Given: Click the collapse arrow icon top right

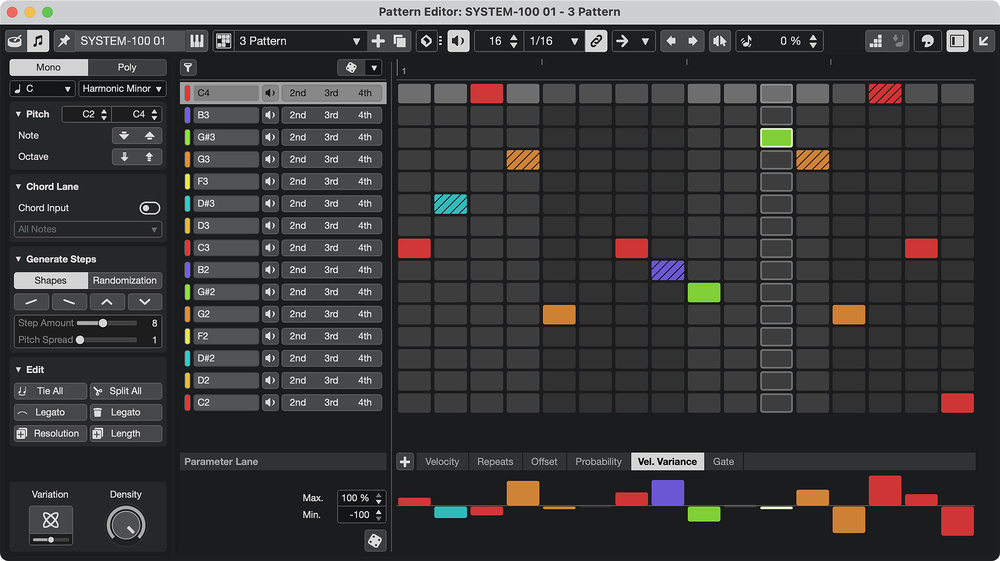Looking at the screenshot, I should point(983,41).
